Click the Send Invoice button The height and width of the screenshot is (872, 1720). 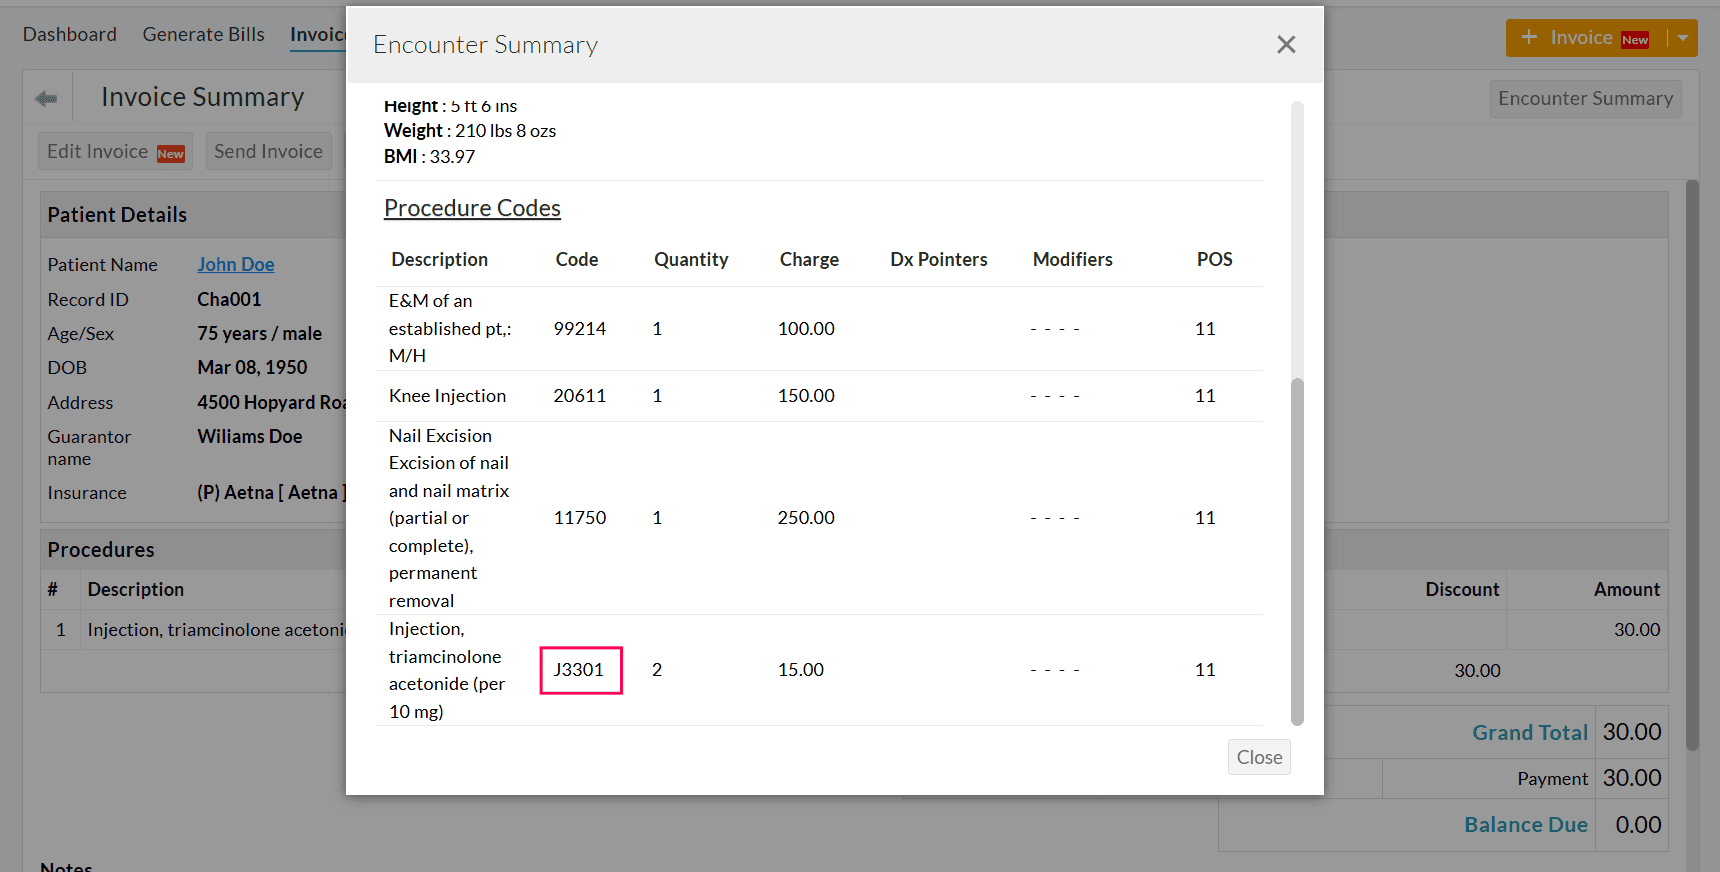[268, 151]
